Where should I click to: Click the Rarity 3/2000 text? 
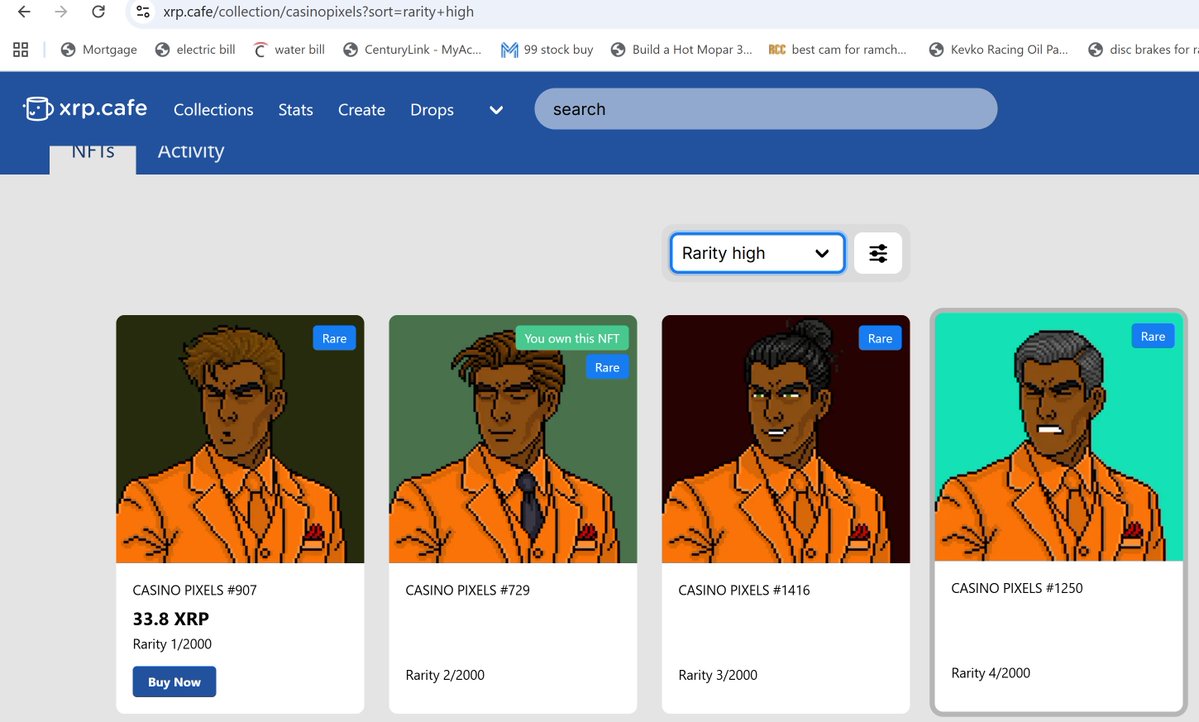[x=718, y=675]
